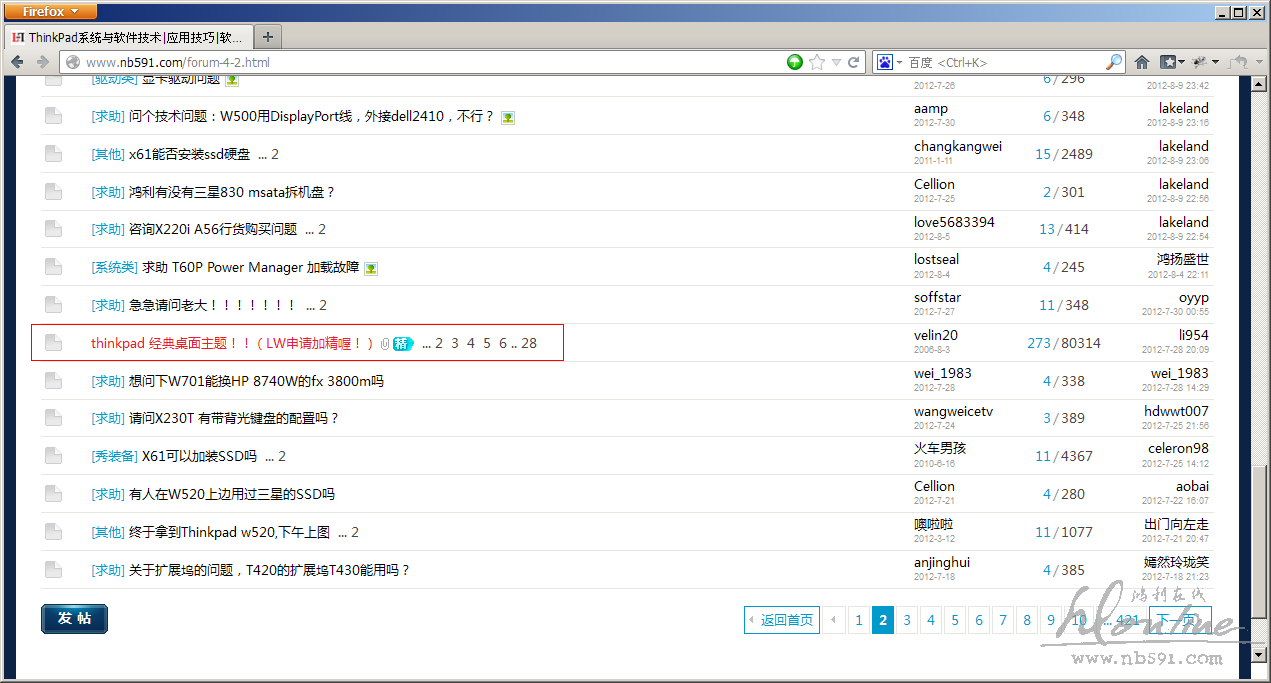The height and width of the screenshot is (683, 1271).
Task: Click the paperclip attachment icon on thinkpad theme thread
Action: [384, 343]
